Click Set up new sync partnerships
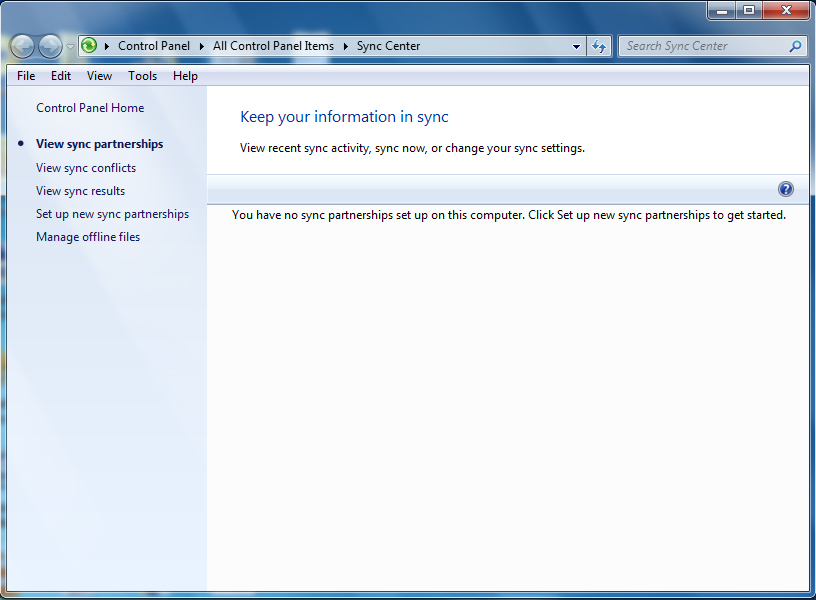 click(112, 214)
